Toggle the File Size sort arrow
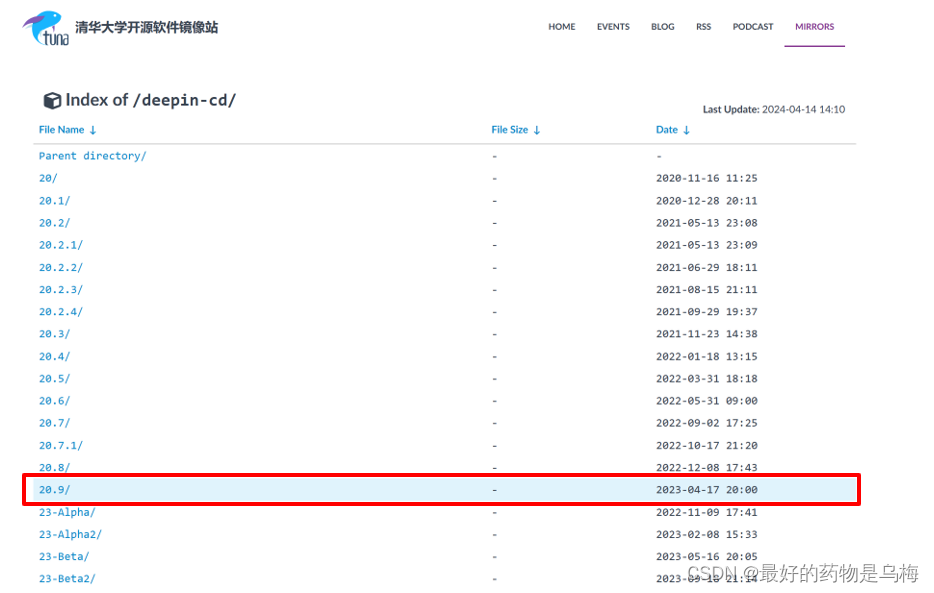The image size is (934, 593). pyautogui.click(x=538, y=130)
